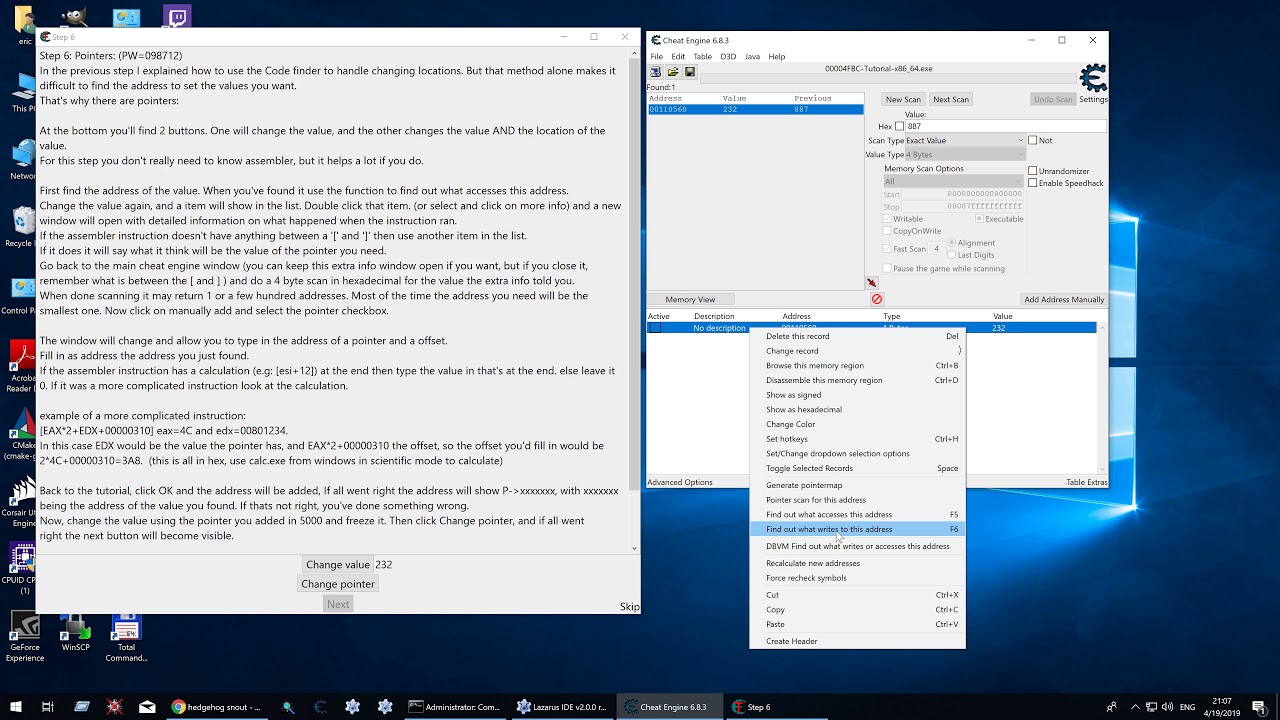Screen dimensions: 1280x720
Task: Open Windows Start menu
Action: [x=15, y=707]
